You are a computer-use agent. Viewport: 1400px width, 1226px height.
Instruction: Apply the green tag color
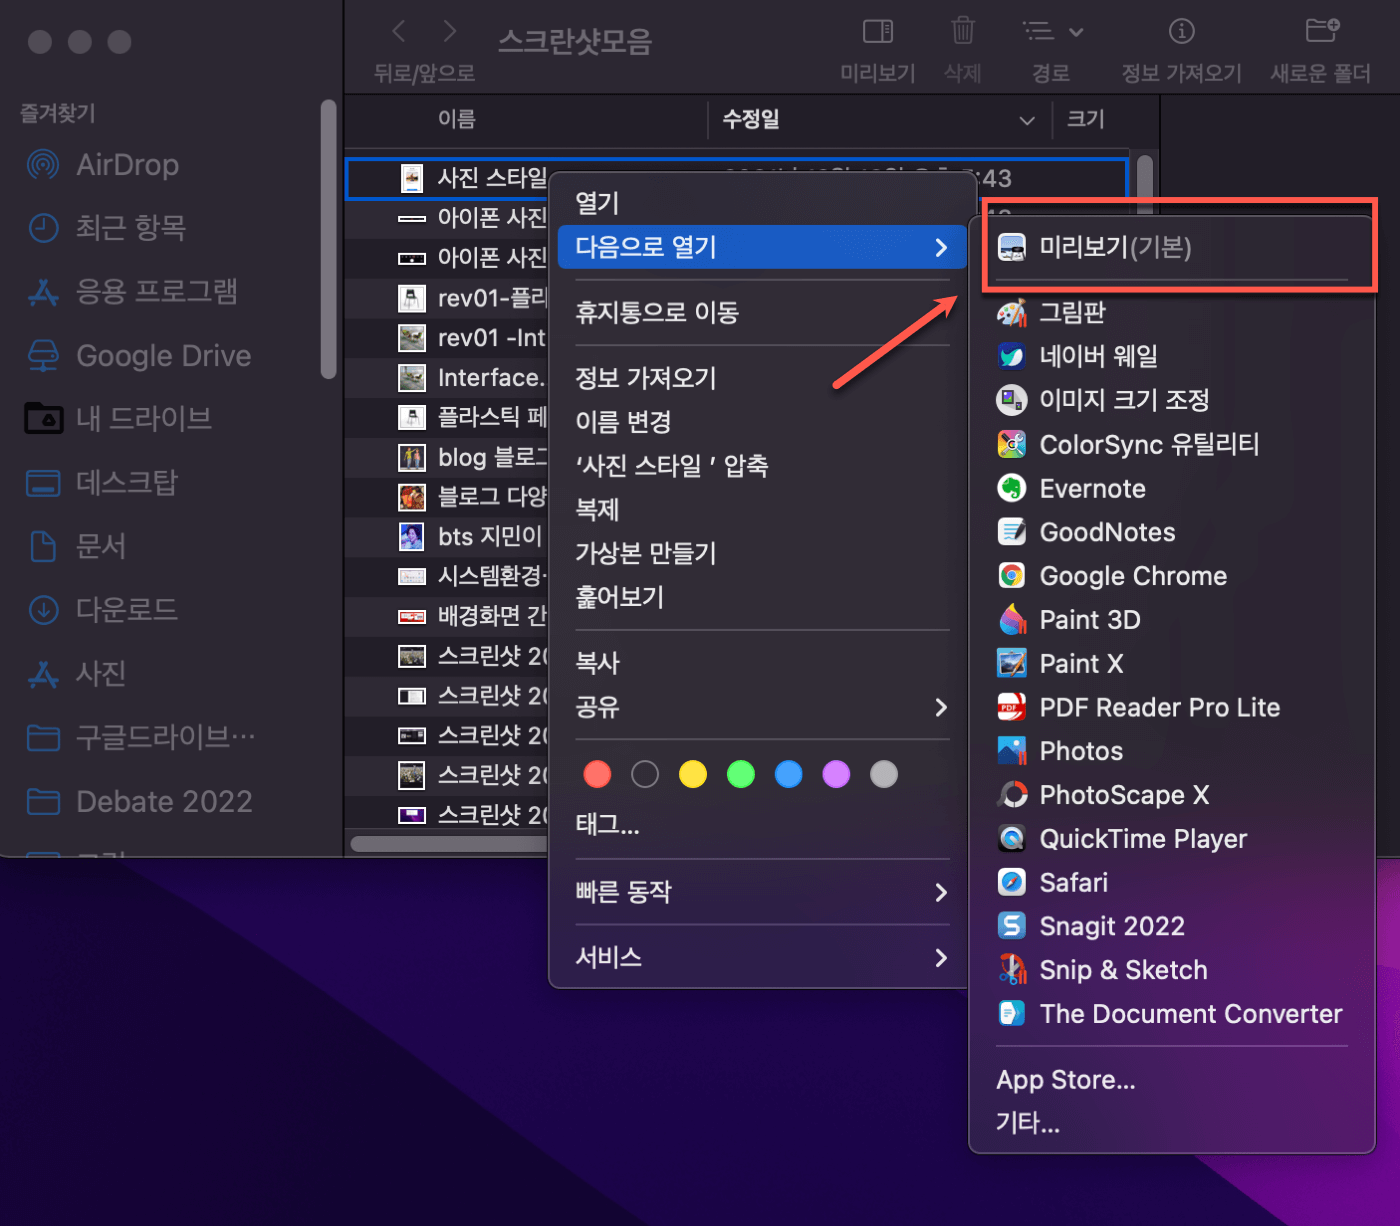741,774
